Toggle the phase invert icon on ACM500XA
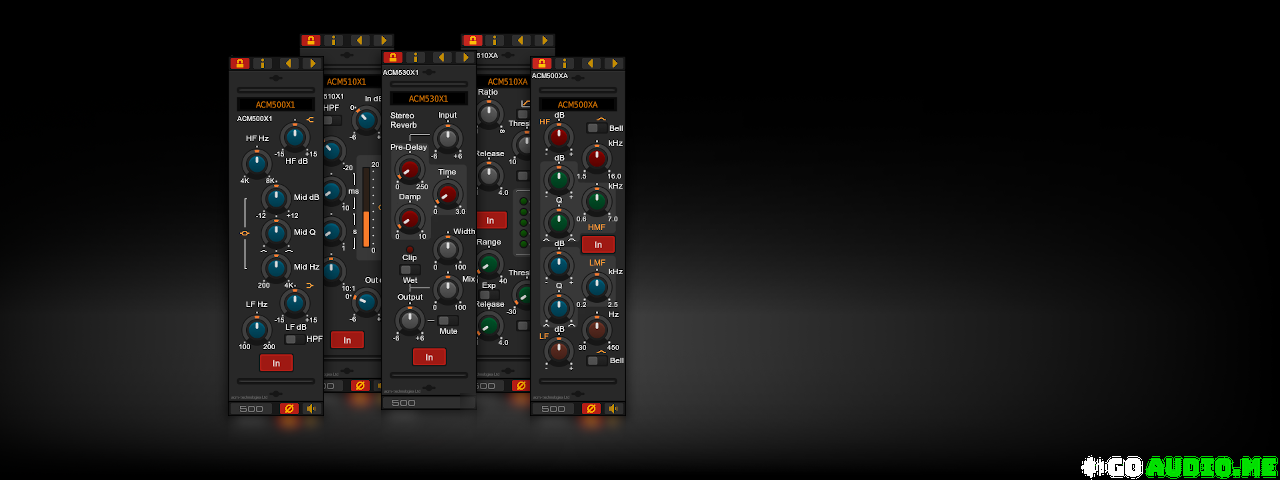This screenshot has width=1280, height=480. click(591, 408)
